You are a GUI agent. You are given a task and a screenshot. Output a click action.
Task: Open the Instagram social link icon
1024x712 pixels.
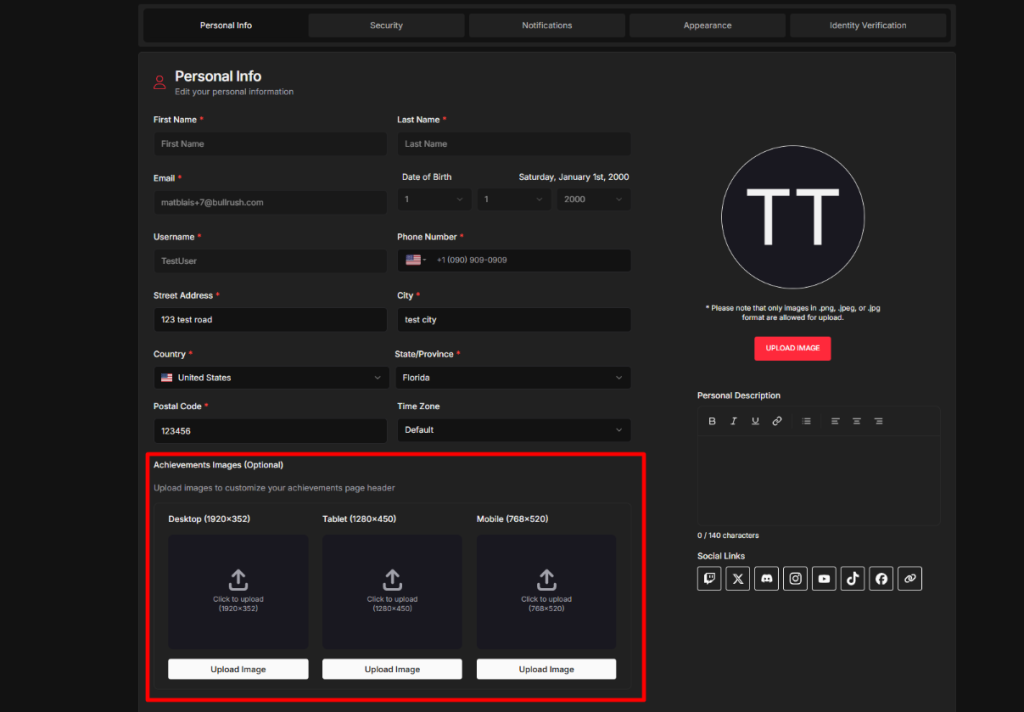coord(795,579)
